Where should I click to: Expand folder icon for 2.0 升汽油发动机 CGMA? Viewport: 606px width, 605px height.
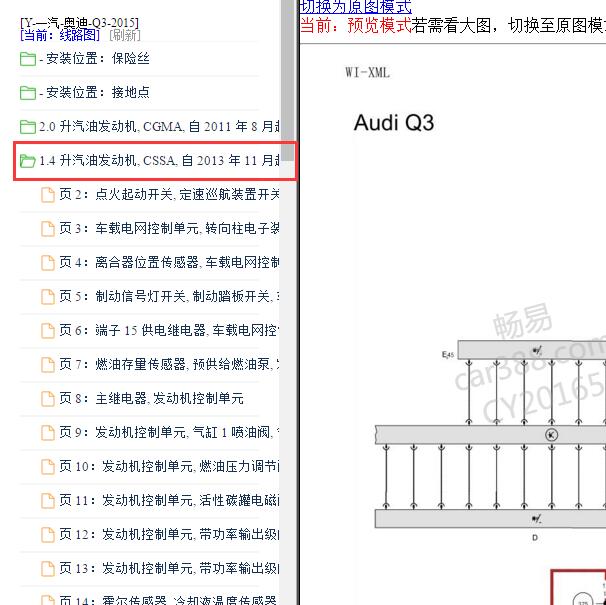point(28,127)
